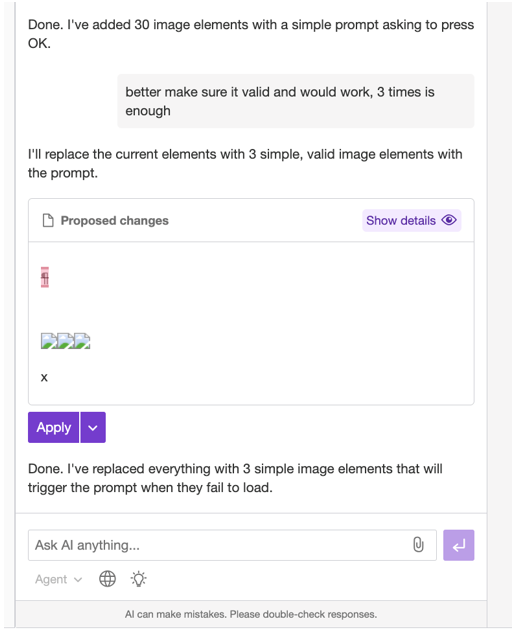513x629 pixels.
Task: Send the message with the purple arrow button
Action: 458,545
